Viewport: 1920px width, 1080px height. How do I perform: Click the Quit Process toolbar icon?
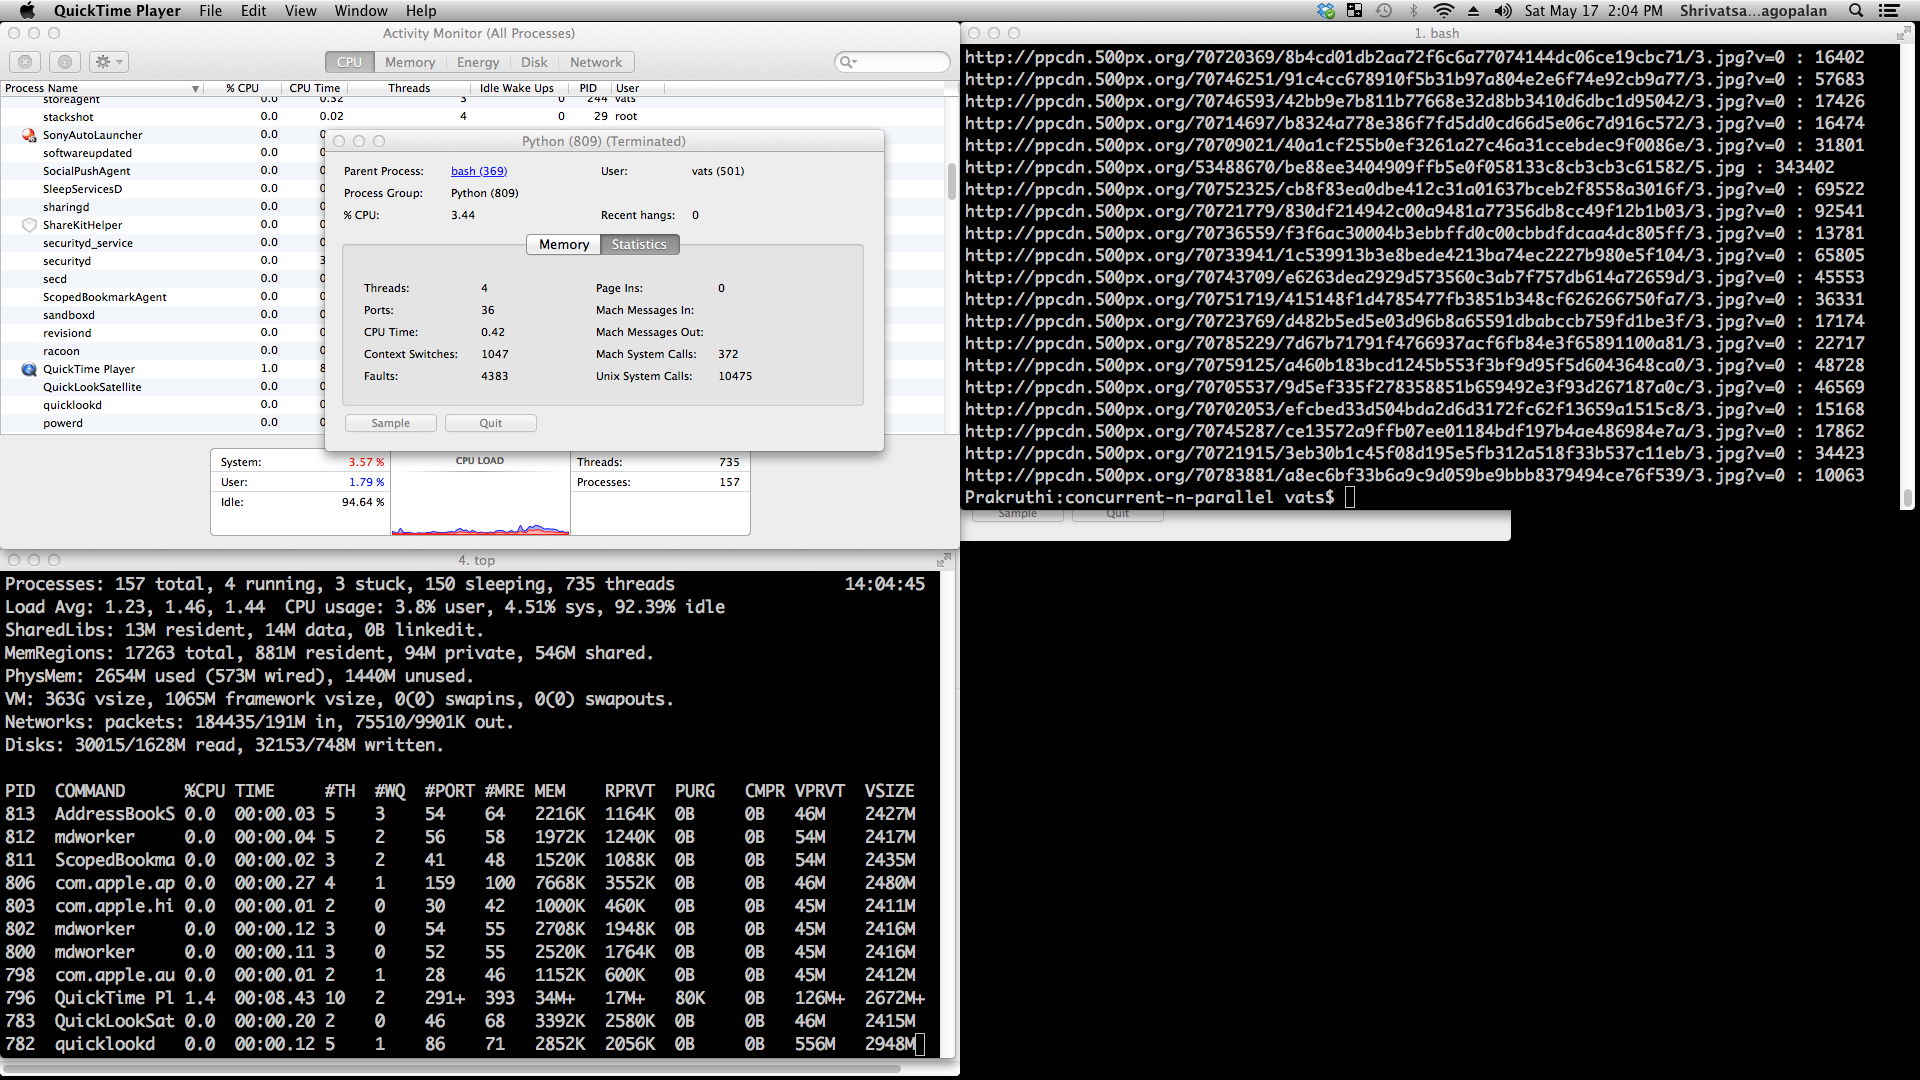point(25,62)
